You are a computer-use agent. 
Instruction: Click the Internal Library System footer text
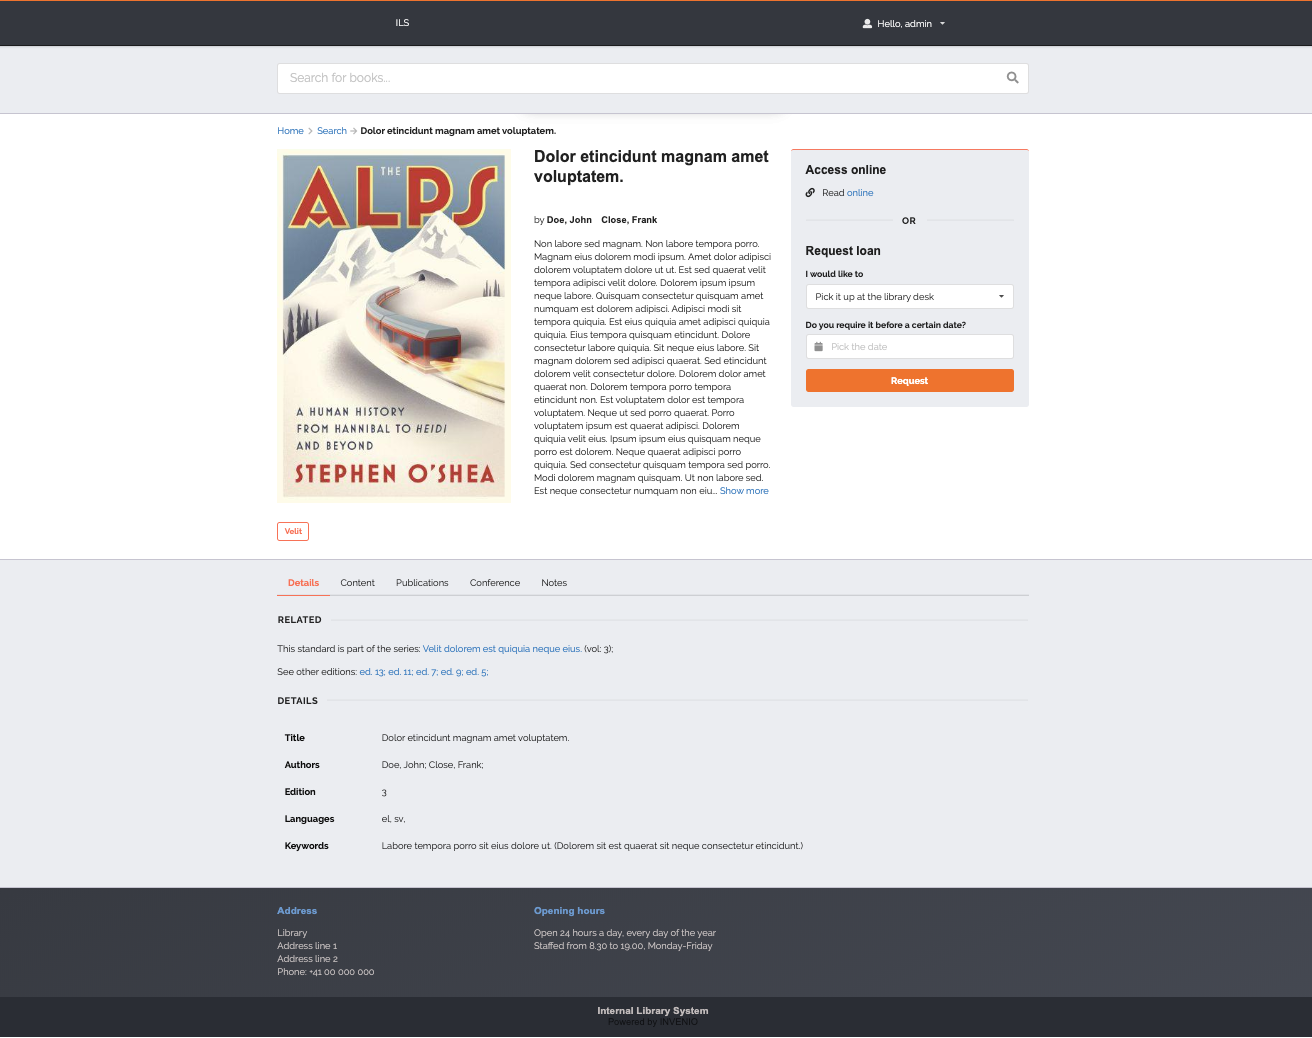click(x=653, y=1011)
